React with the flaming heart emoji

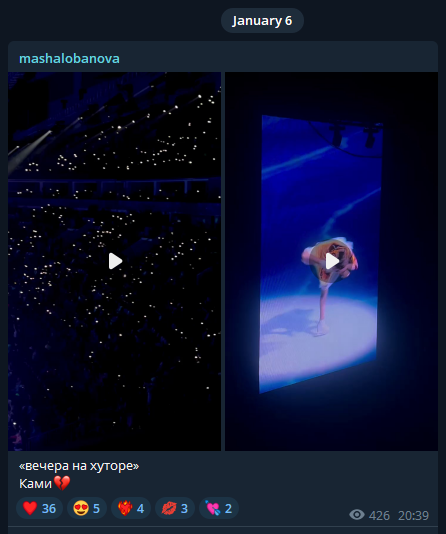[131, 508]
